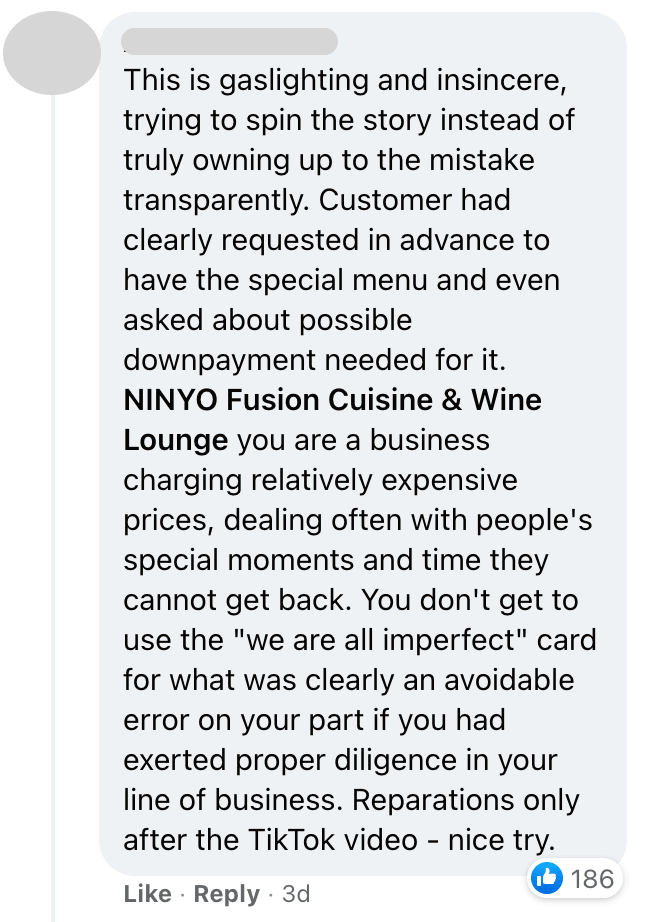Click the blue thumbs-up reaction icon
Screen dimensions: 651x922
[x=546, y=878]
